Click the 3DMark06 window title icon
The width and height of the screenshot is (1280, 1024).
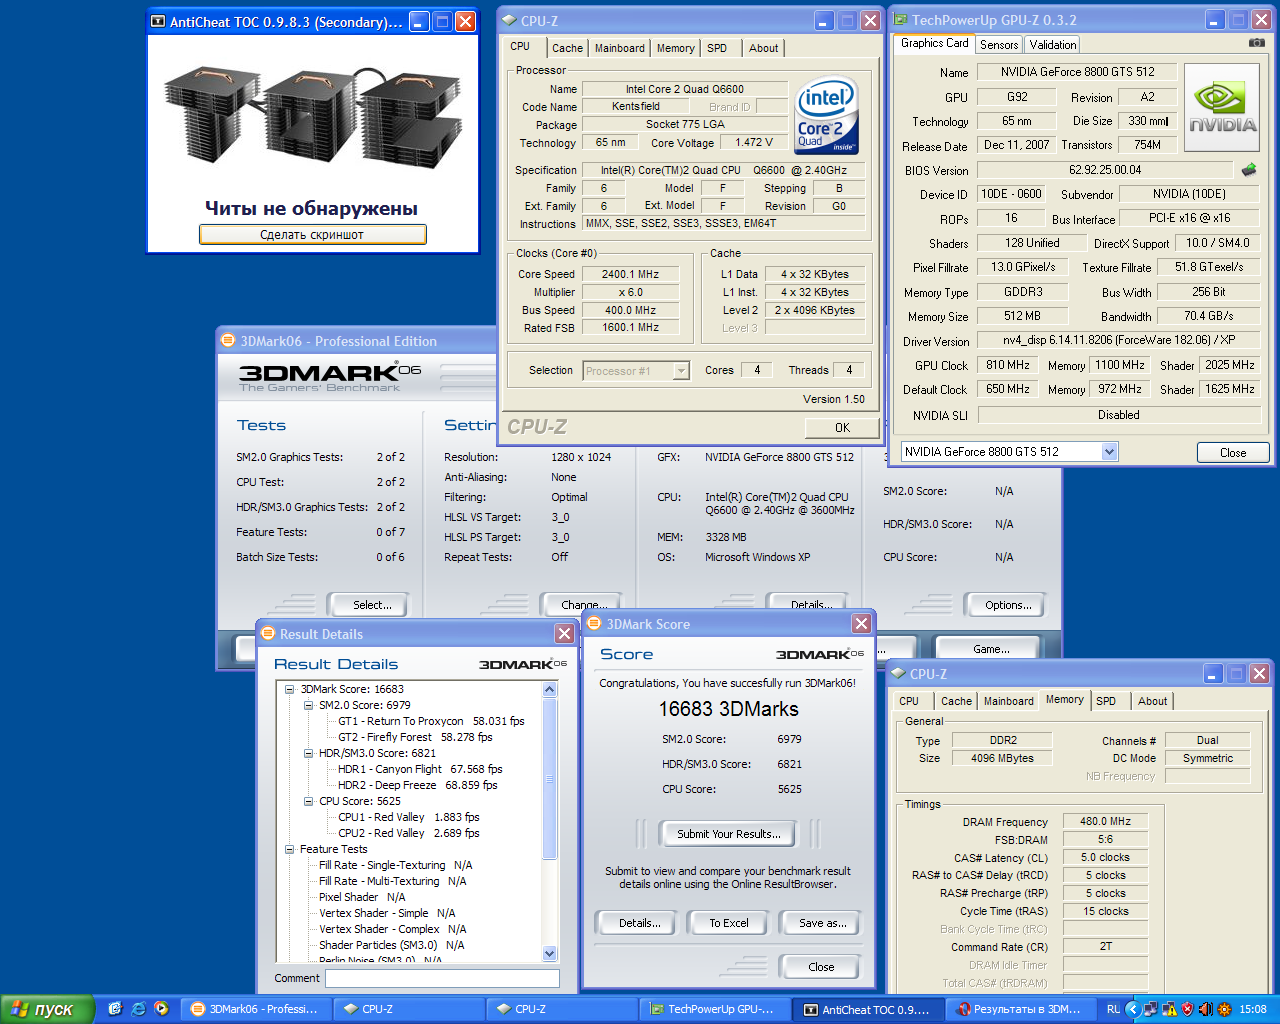[228, 341]
